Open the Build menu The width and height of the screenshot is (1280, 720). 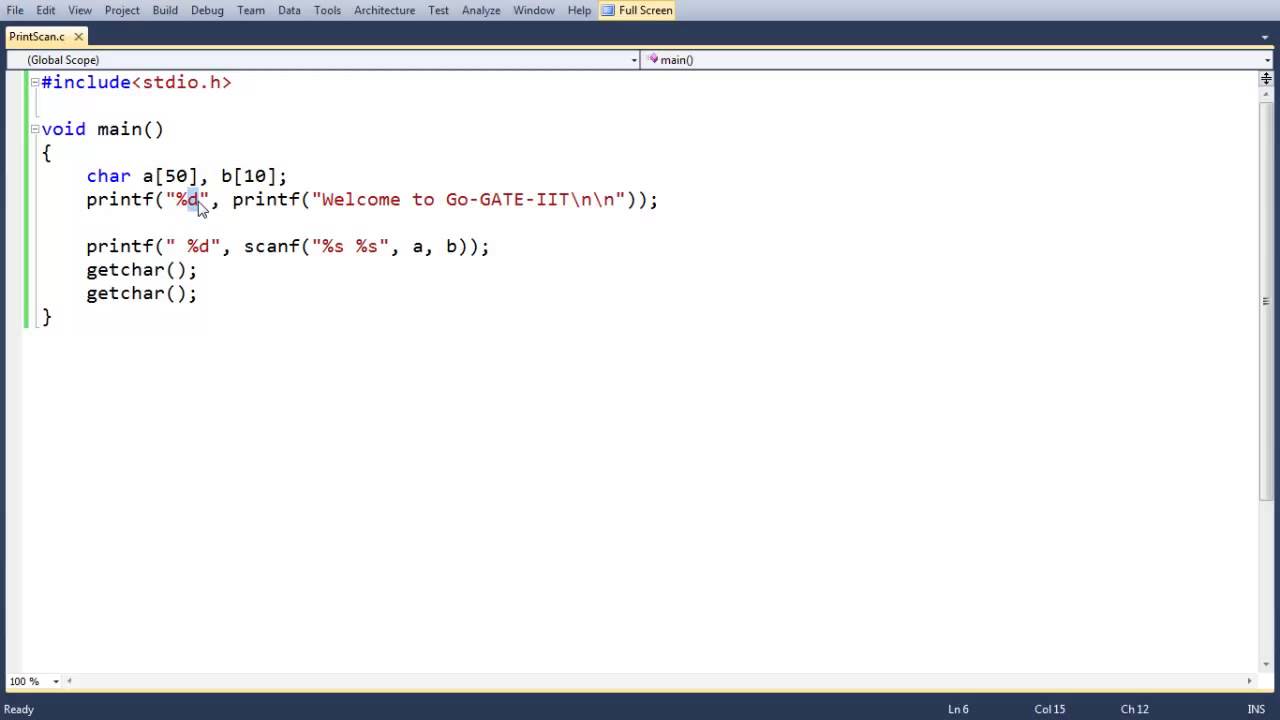(165, 10)
